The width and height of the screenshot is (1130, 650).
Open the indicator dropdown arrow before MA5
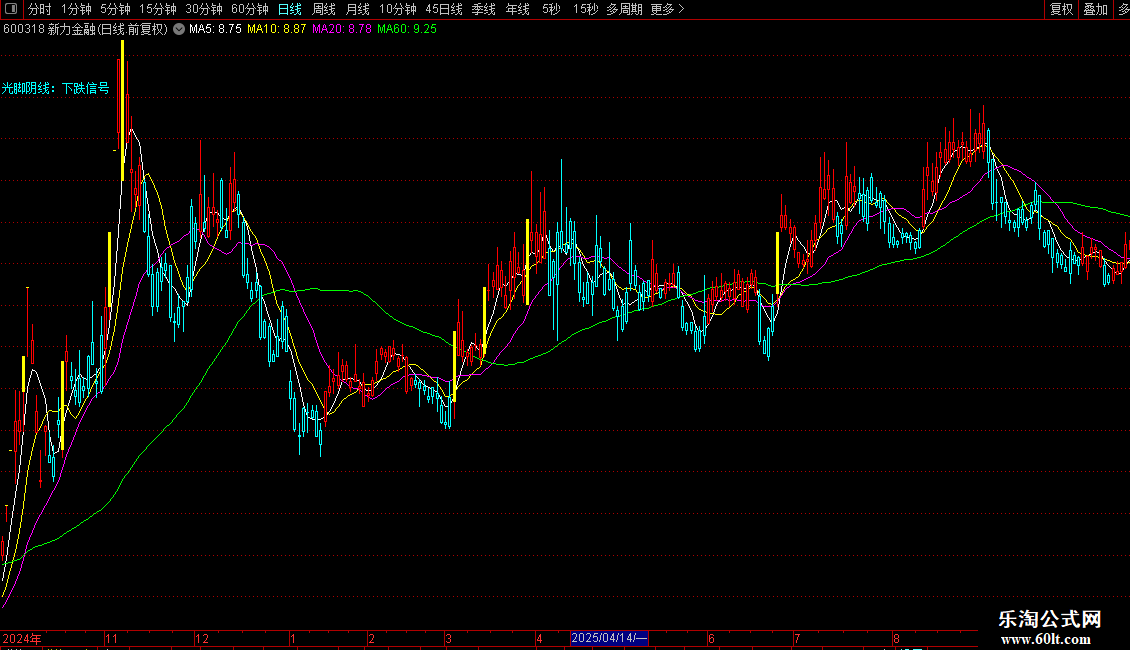pyautogui.click(x=179, y=29)
